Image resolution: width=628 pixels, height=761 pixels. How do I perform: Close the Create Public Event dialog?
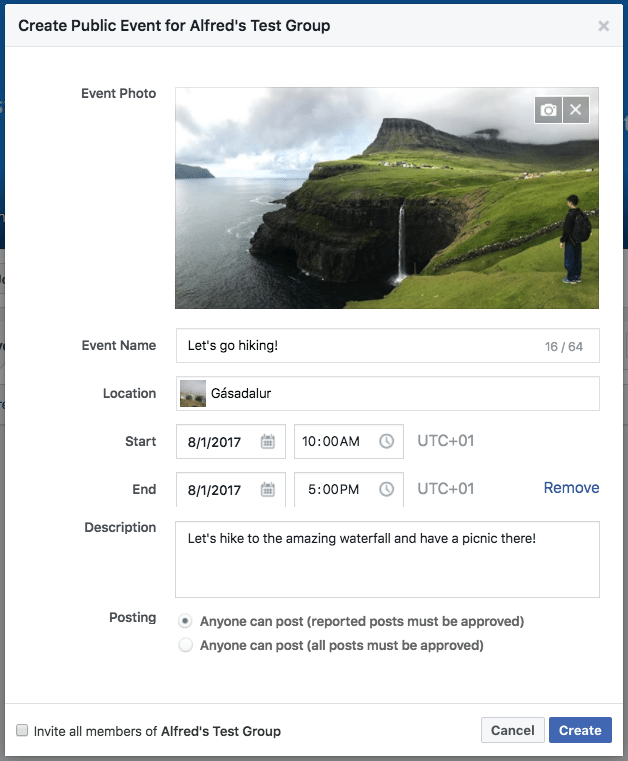603,26
